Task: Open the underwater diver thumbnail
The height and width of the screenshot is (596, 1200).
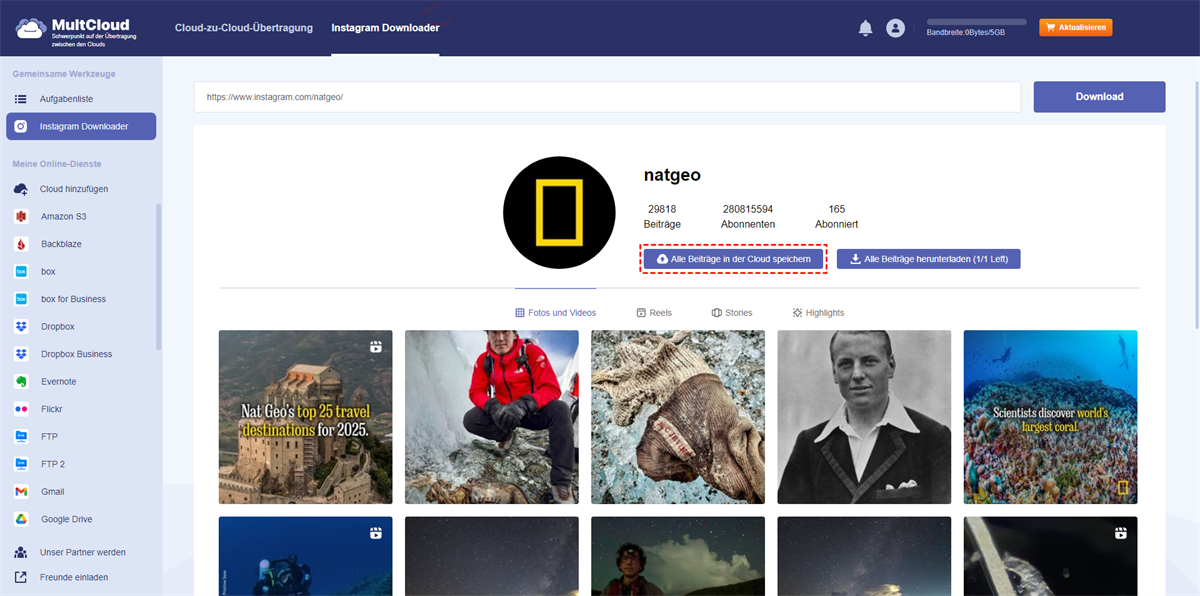Action: 305,556
